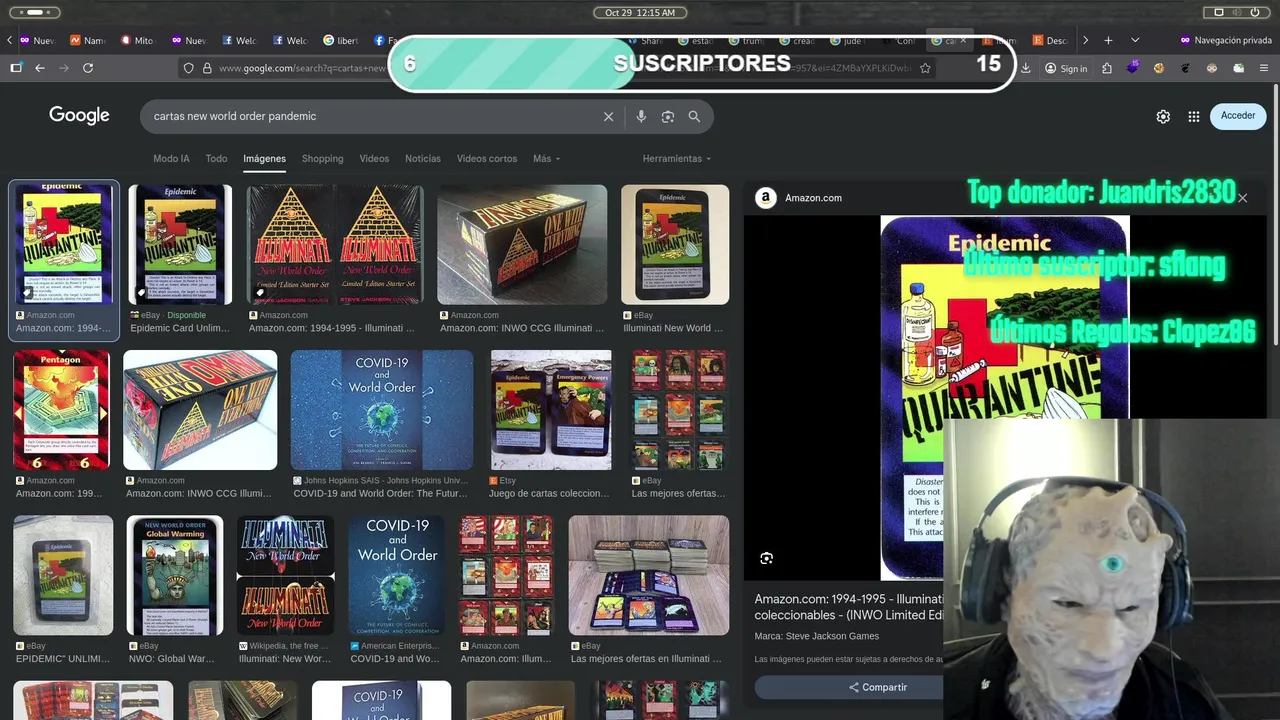Switch to the liberi Google browser tab
Screen dimensions: 1280x720
click(341, 40)
